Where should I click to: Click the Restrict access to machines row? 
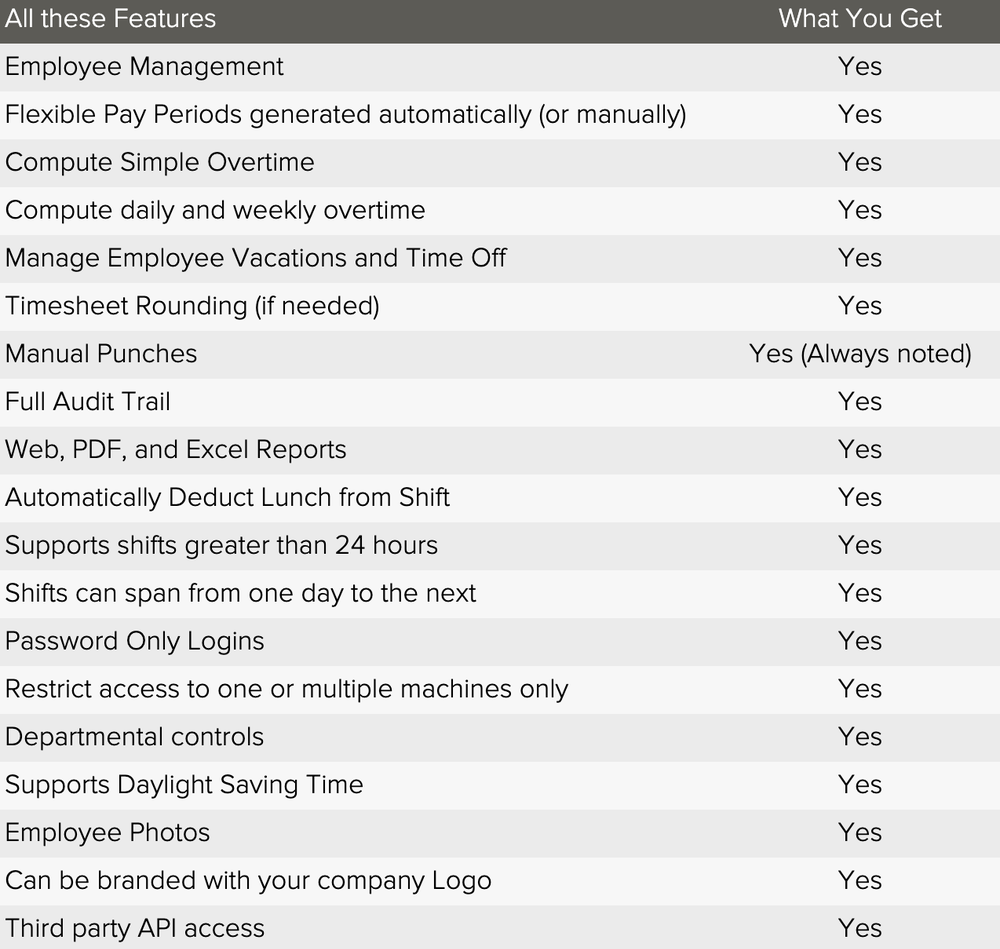coord(500,689)
